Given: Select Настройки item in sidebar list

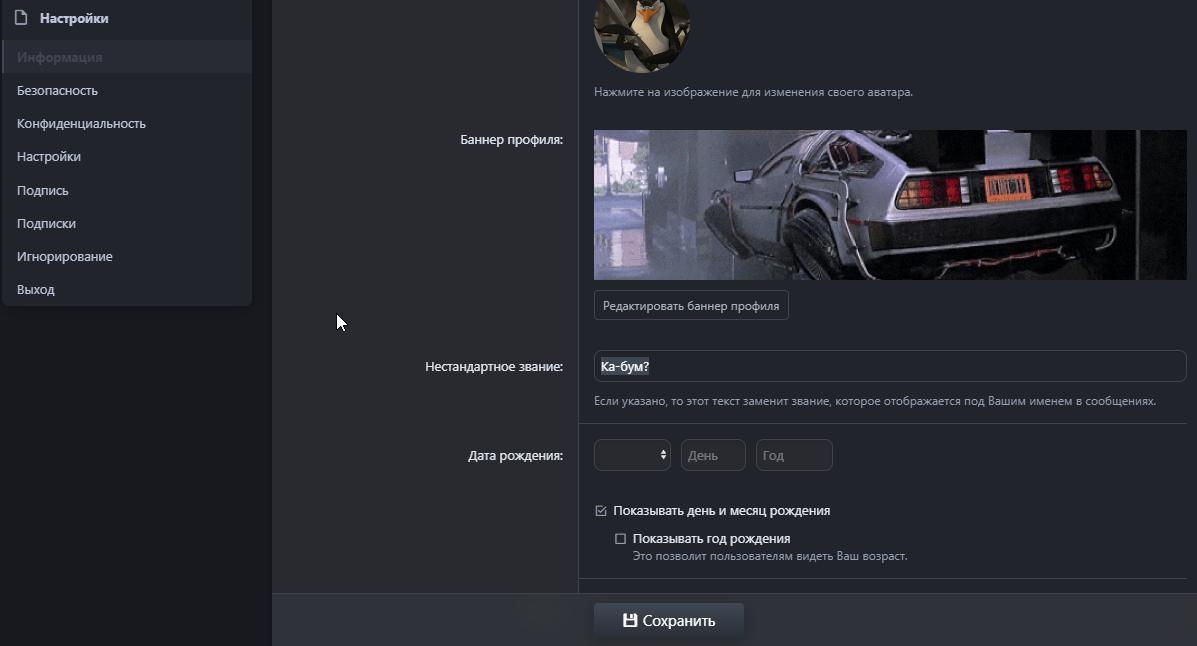Looking at the screenshot, I should [x=49, y=157].
